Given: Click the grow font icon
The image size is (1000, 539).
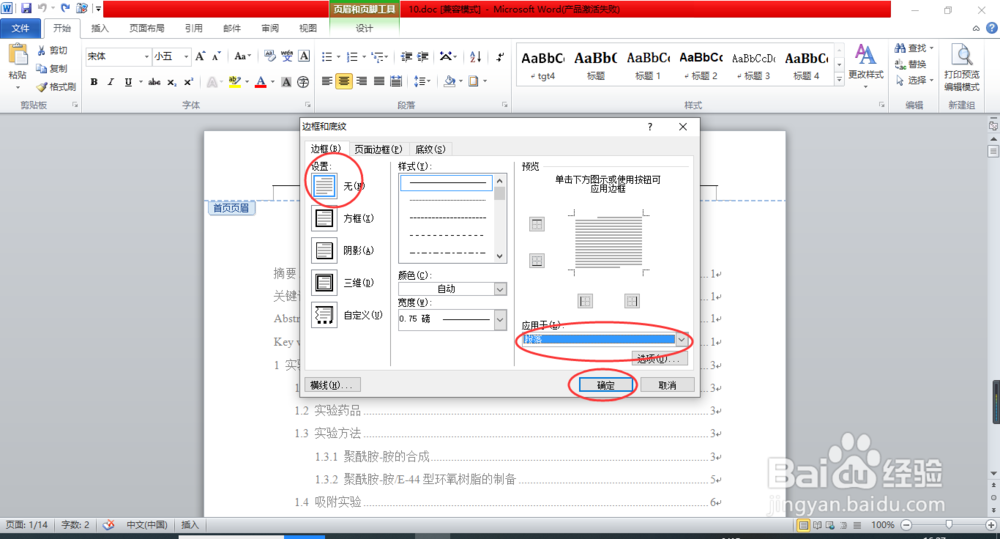Looking at the screenshot, I should (200, 56).
